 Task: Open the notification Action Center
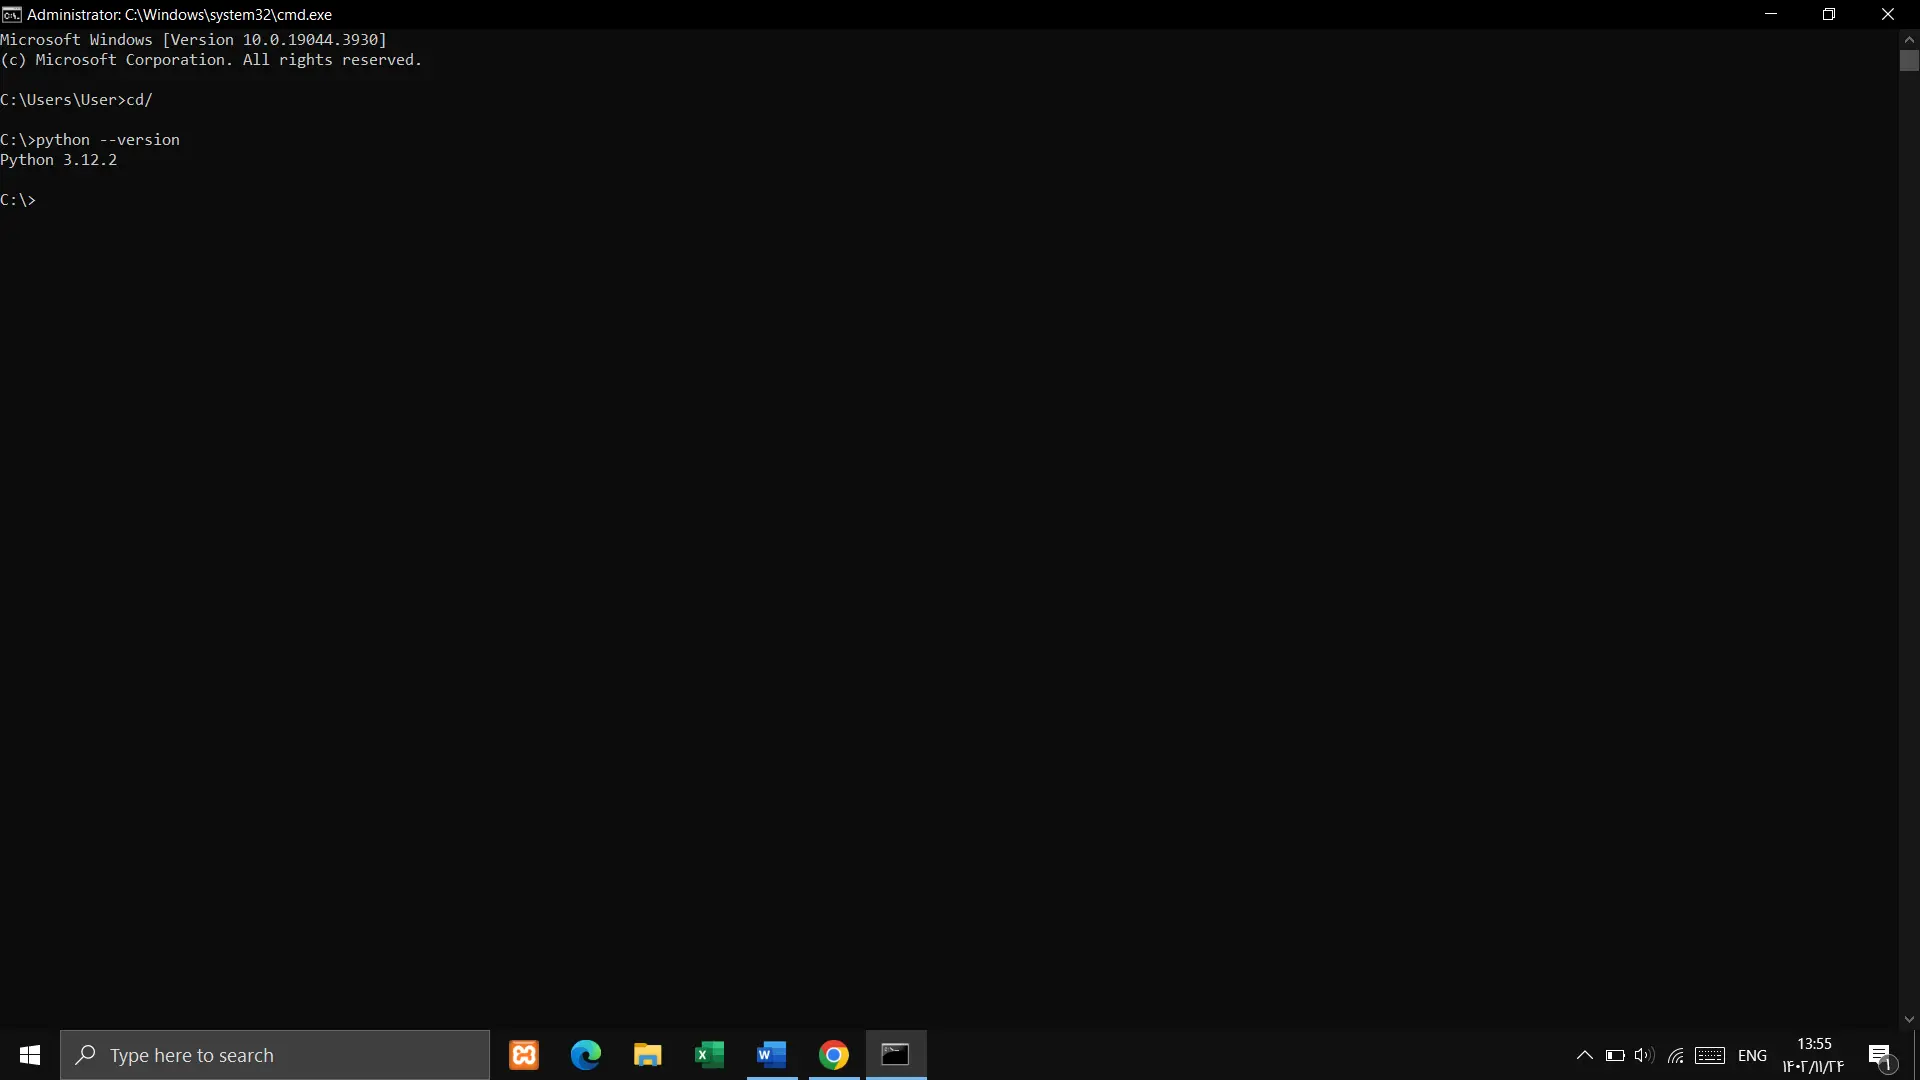tap(1881, 1055)
